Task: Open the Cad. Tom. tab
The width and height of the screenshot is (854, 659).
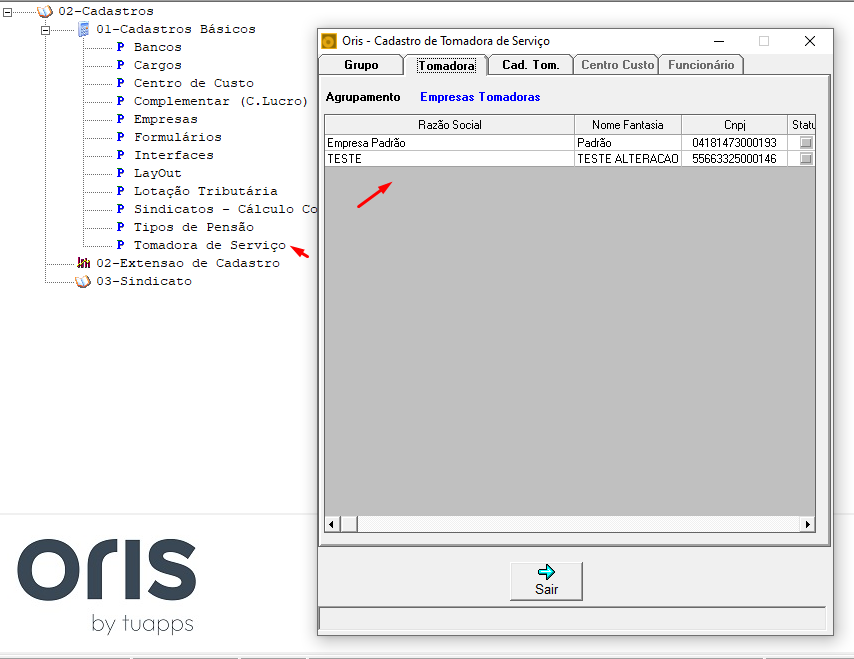Action: coord(530,65)
